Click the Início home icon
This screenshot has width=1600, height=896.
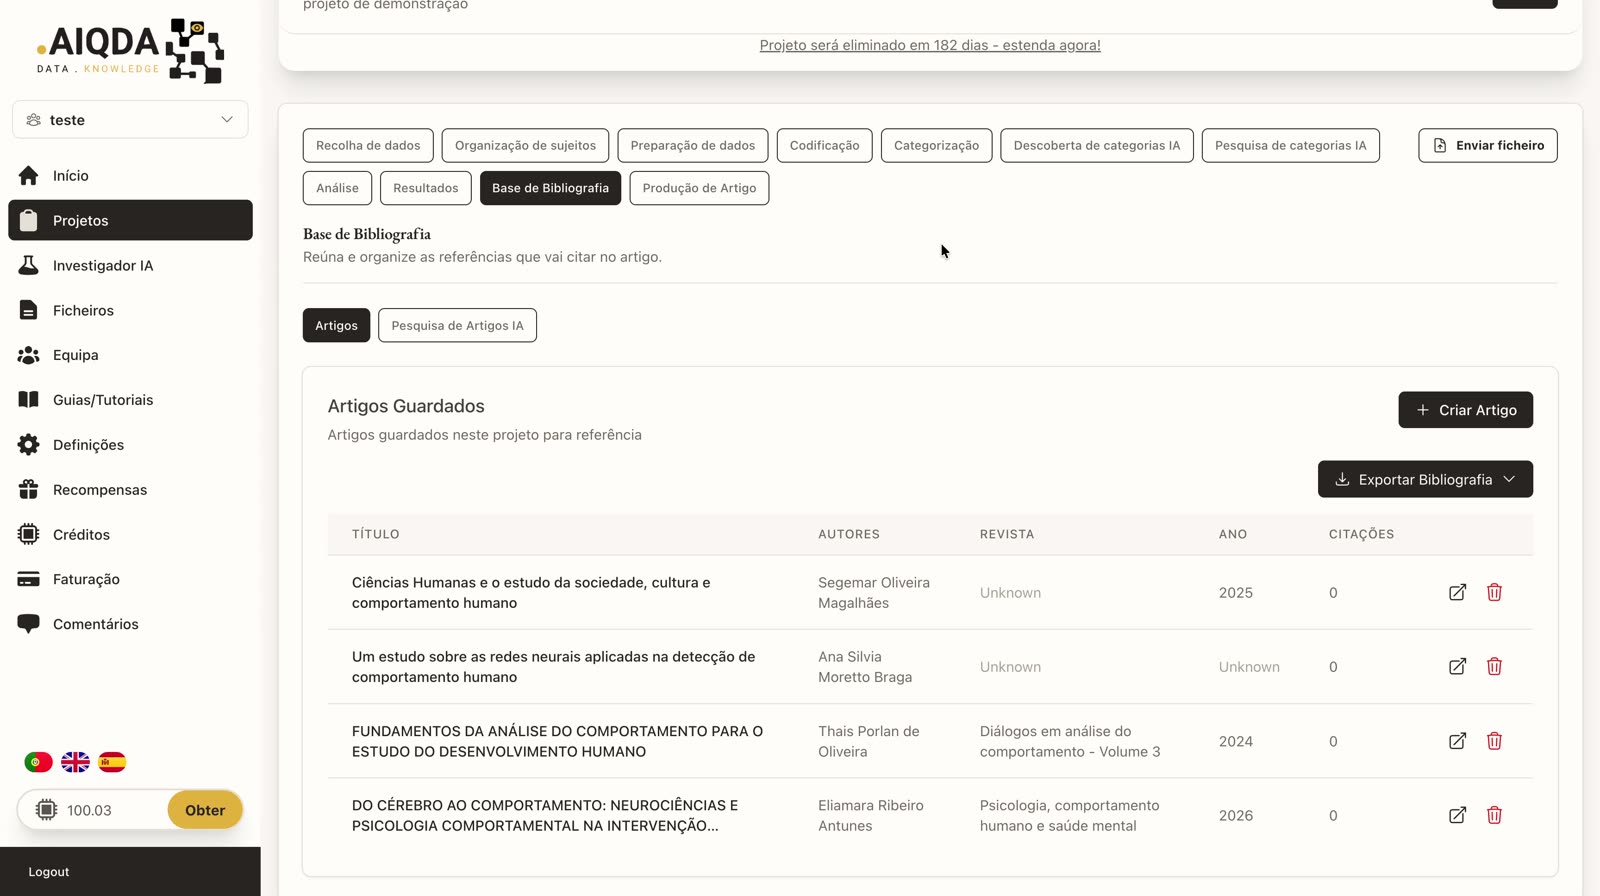[28, 175]
